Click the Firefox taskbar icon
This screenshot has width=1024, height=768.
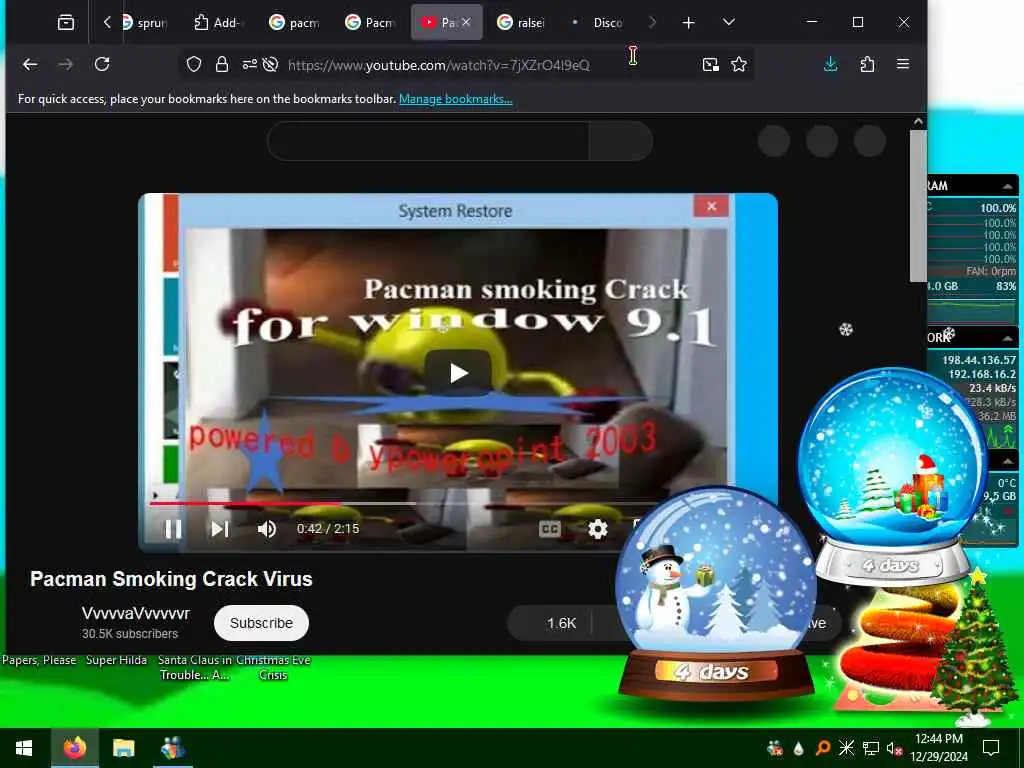pyautogui.click(x=75, y=748)
